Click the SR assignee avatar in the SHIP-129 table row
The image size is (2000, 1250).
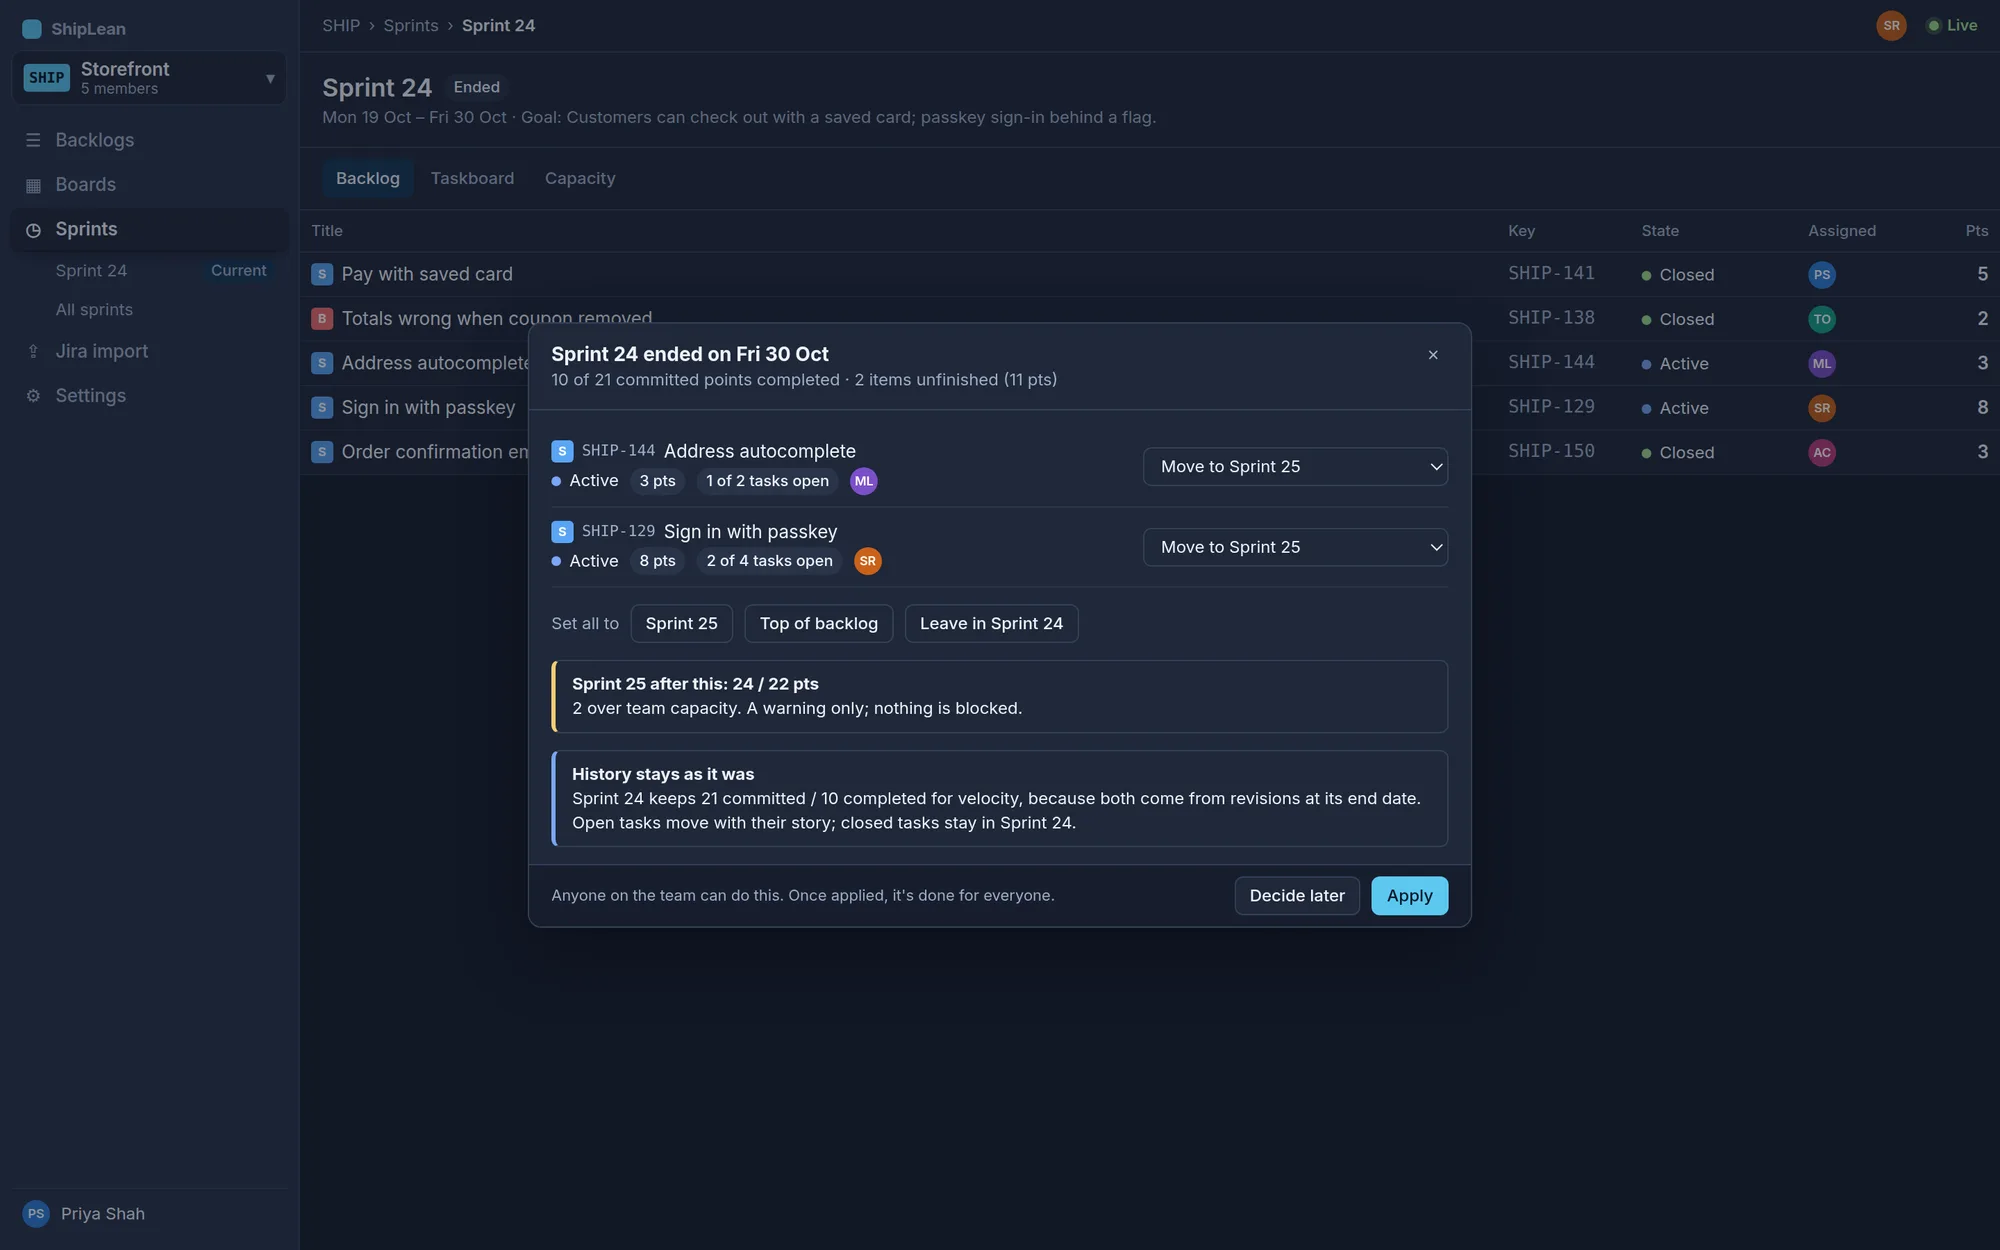point(1822,408)
